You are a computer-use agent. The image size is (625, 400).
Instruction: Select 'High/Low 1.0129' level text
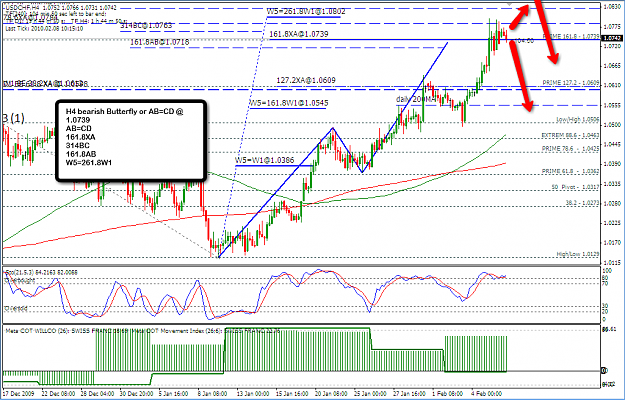point(578,254)
